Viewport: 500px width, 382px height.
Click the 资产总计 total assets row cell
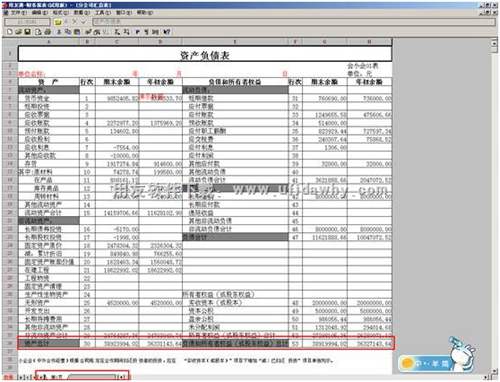(49, 343)
